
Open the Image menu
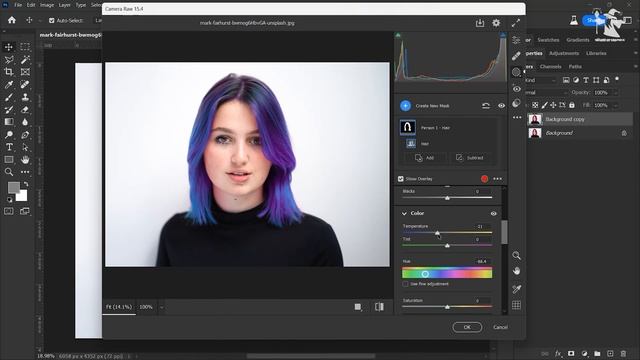(47, 5)
